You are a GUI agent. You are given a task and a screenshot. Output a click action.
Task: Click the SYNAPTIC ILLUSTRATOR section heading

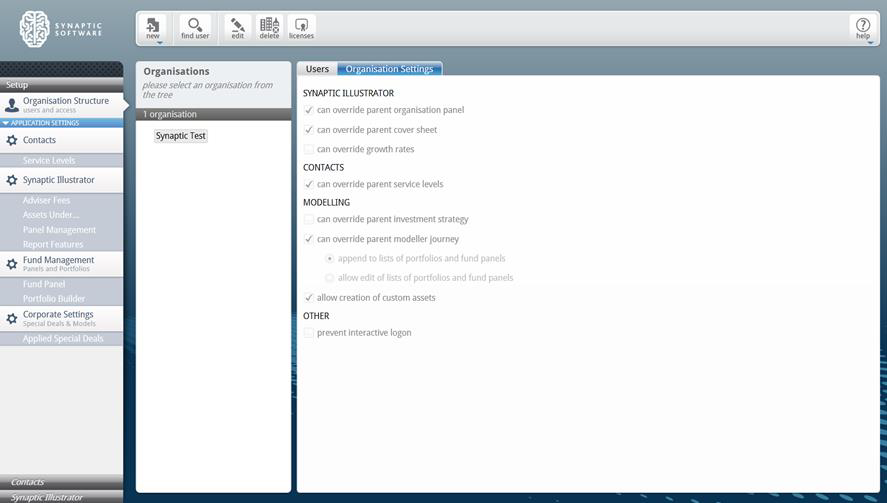[348, 93]
